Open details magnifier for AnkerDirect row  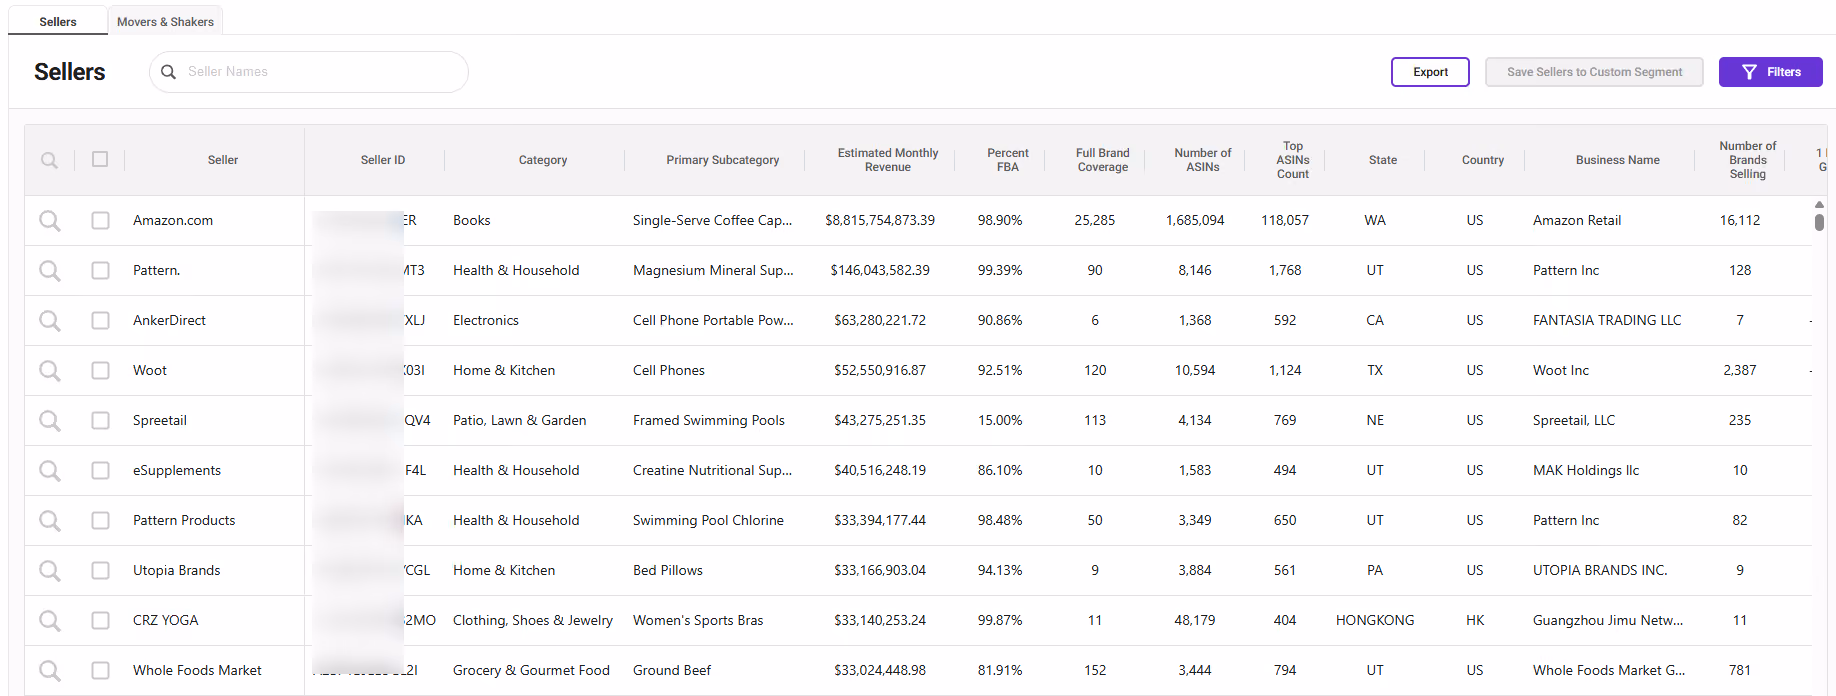click(49, 321)
